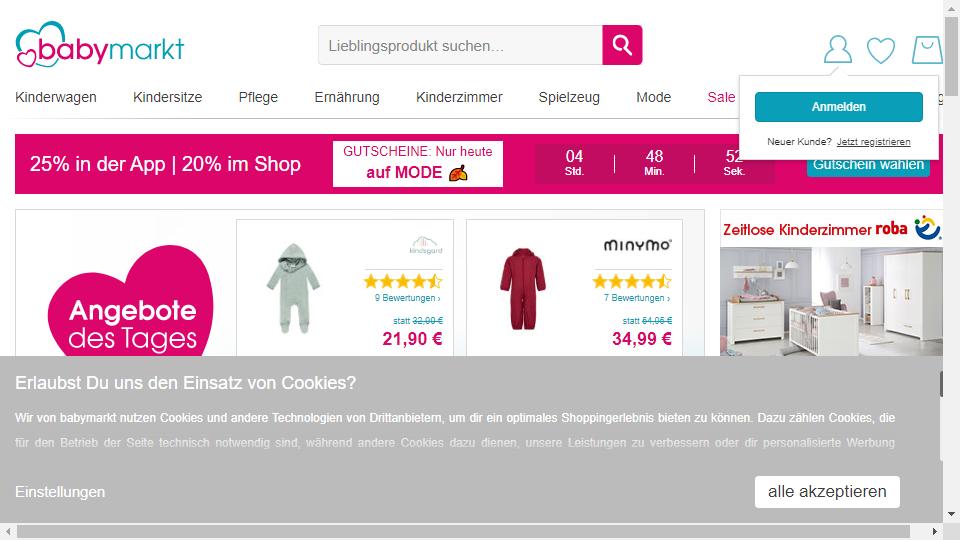The width and height of the screenshot is (960, 540).
Task: Click the Anmelden button
Action: pos(838,107)
